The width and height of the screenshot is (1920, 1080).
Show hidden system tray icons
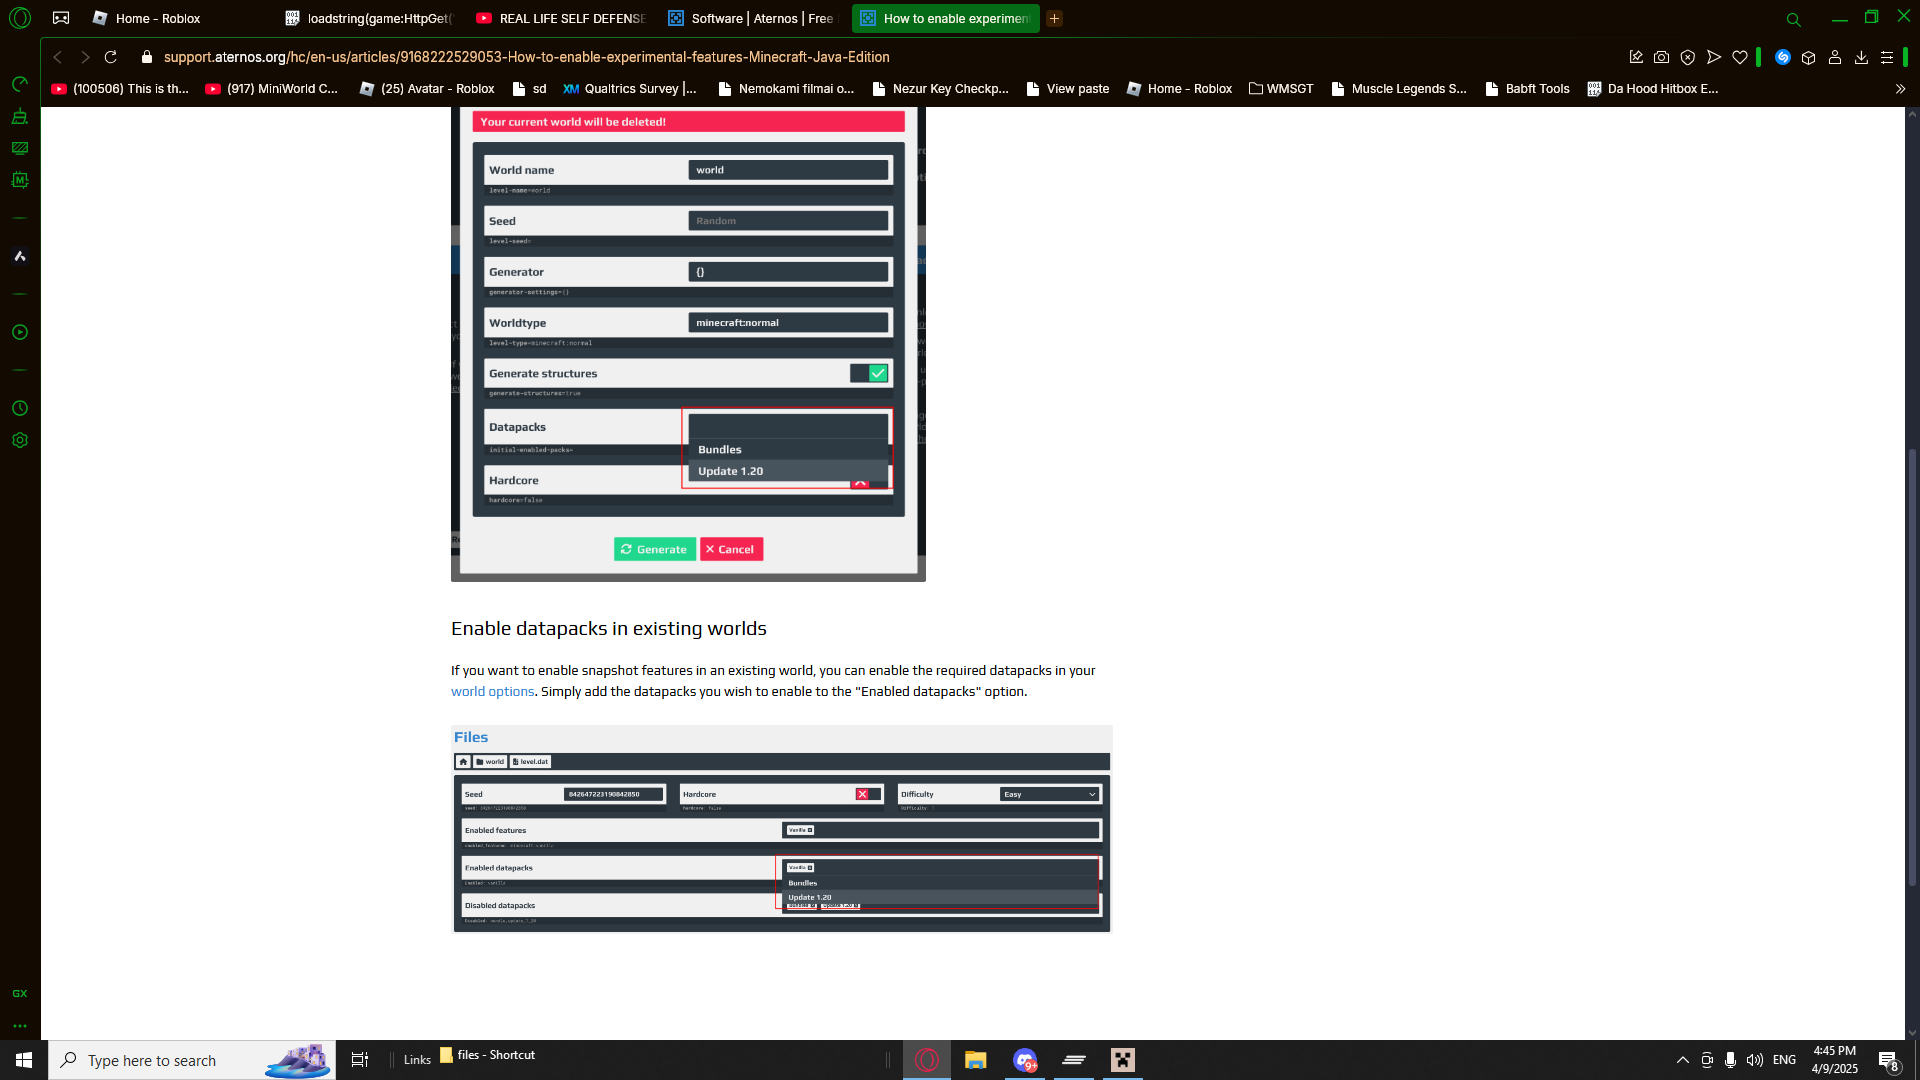[x=1683, y=1060]
